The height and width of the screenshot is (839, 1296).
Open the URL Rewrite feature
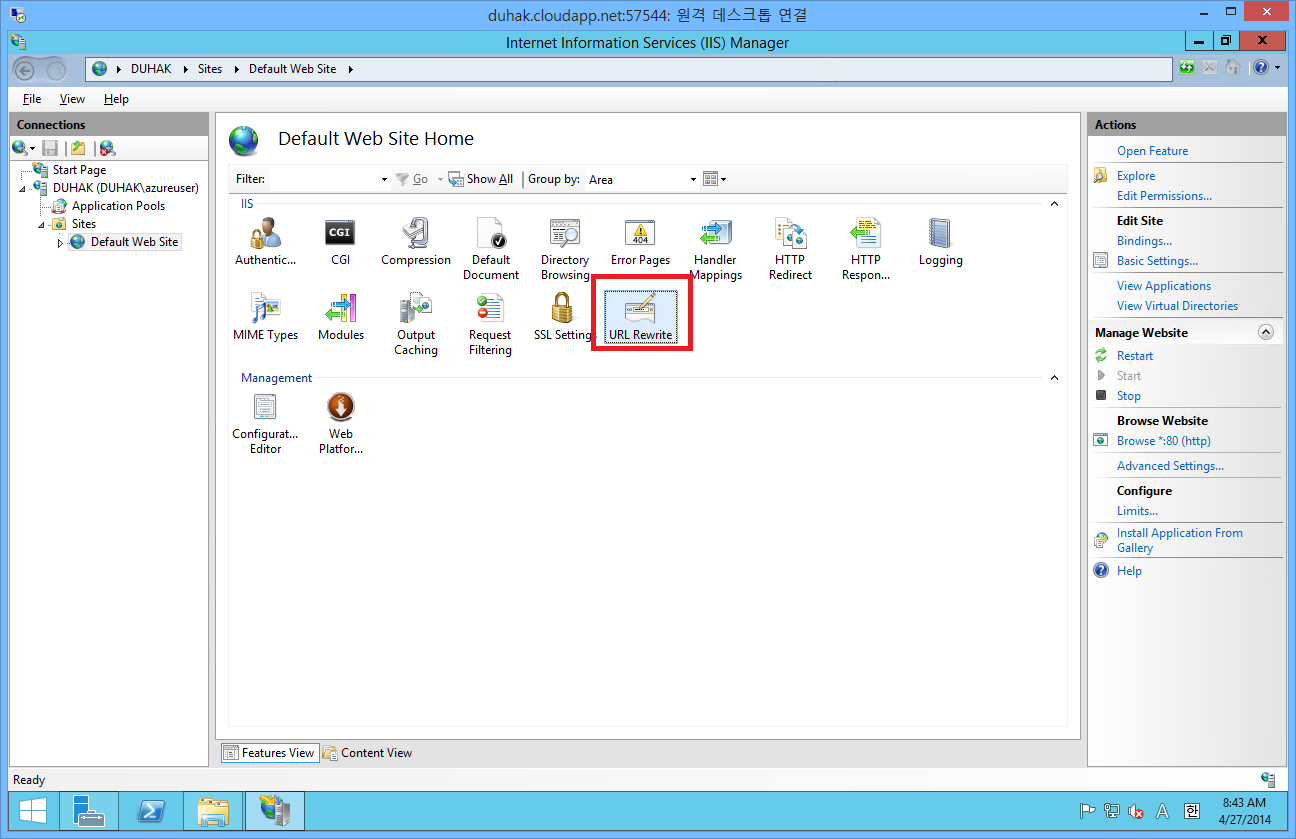tap(640, 317)
